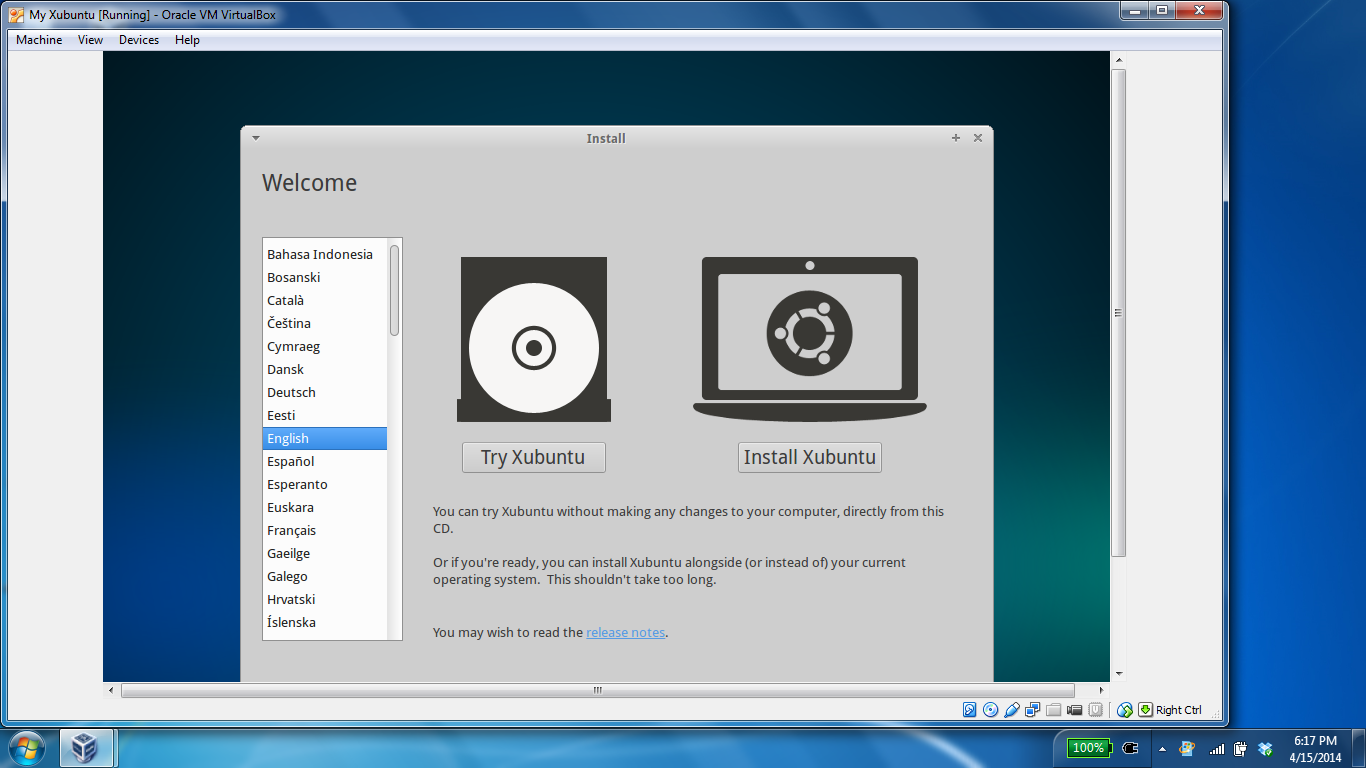The height and width of the screenshot is (768, 1366).
Task: Open the wireless network signal icon
Action: click(x=1216, y=748)
